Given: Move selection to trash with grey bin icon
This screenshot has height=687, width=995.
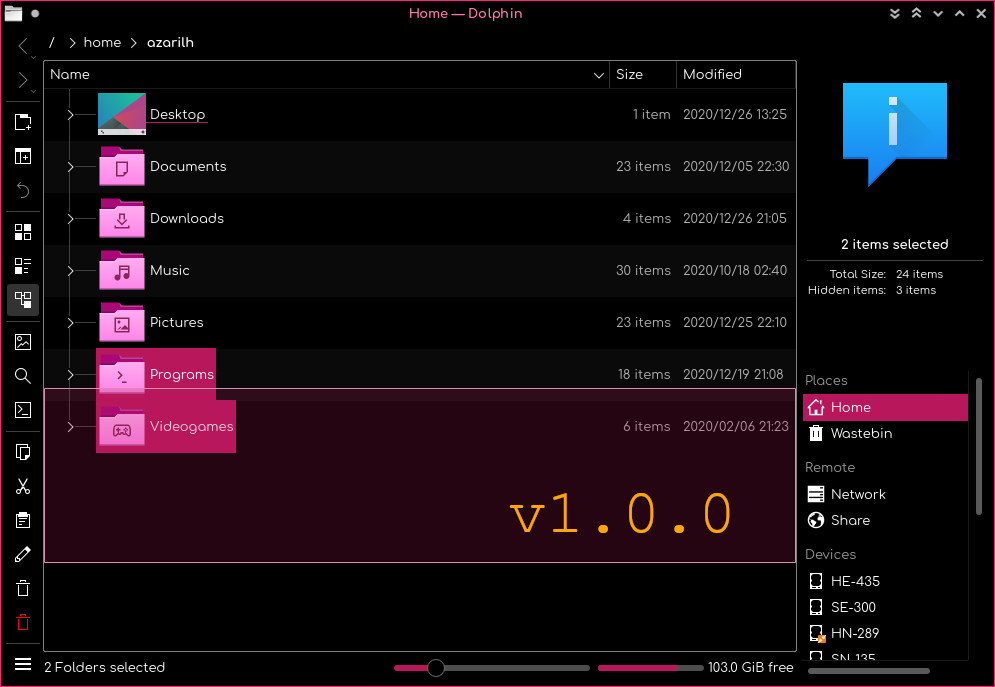Looking at the screenshot, I should click(x=23, y=588).
